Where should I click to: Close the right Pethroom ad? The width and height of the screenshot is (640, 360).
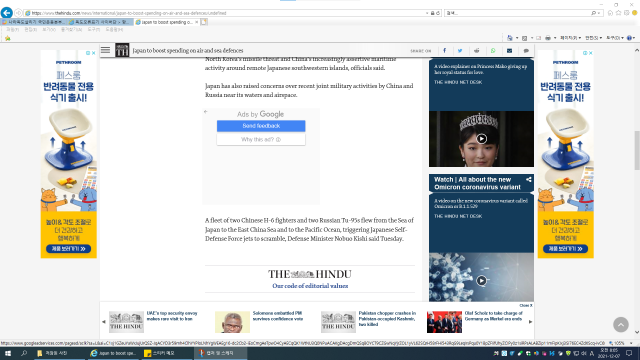click(x=591, y=53)
